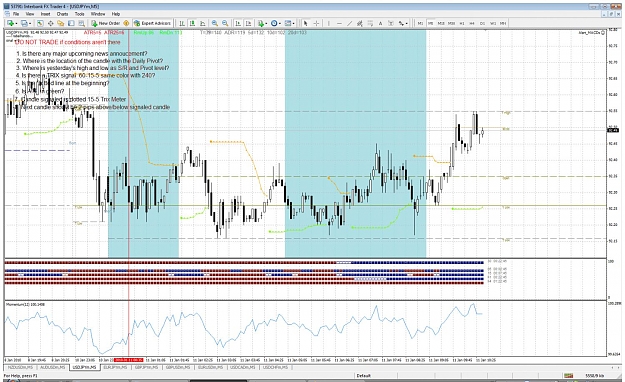The height and width of the screenshot is (382, 625).
Task: Toggle the Navigator folder icon
Action: pos(61,23)
